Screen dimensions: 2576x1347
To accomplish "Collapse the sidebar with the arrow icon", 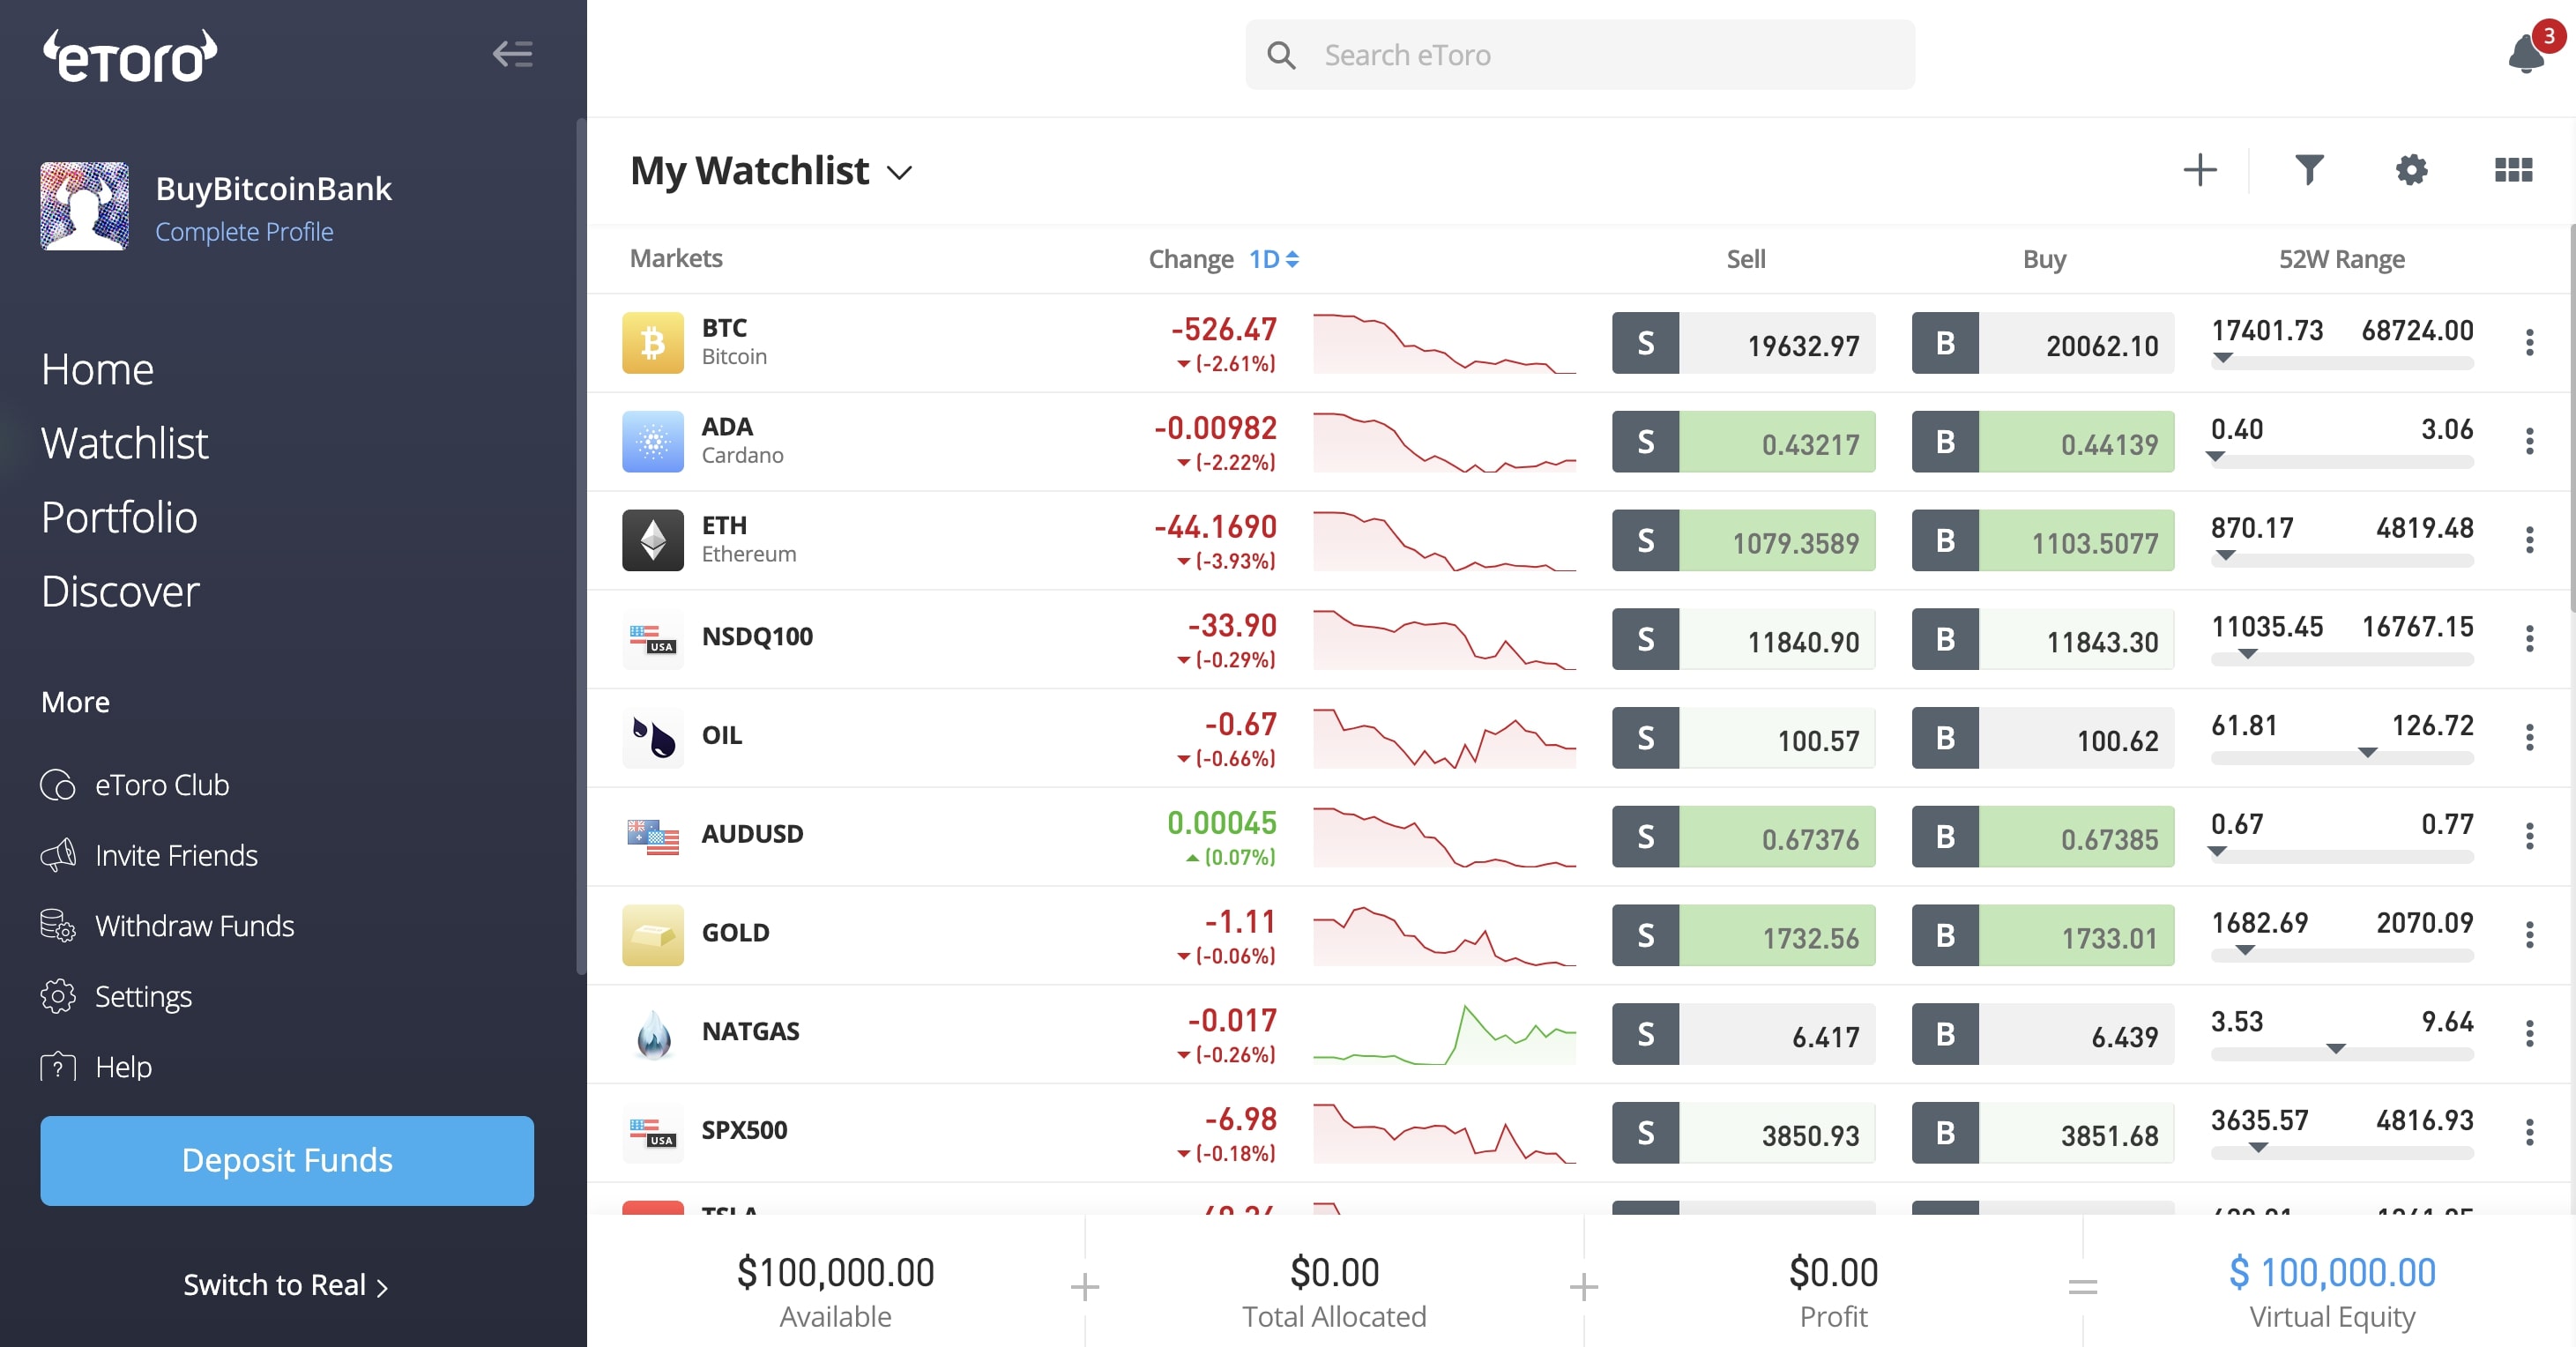I will point(512,54).
